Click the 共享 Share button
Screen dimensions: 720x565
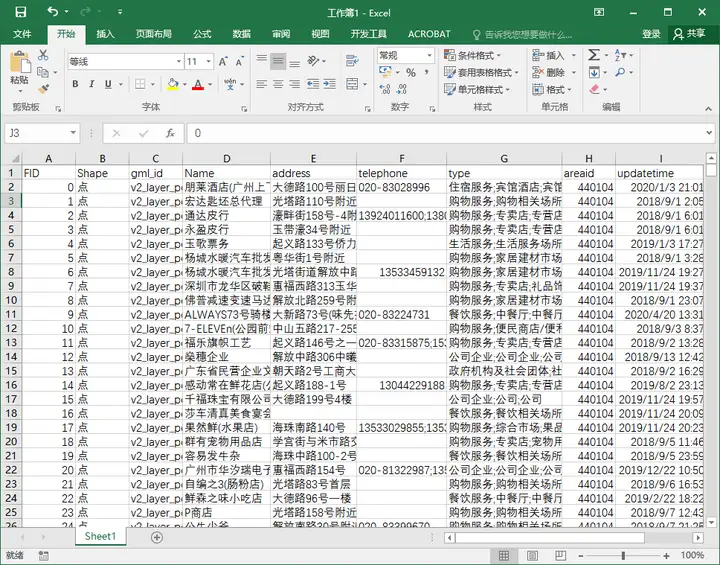click(x=689, y=34)
